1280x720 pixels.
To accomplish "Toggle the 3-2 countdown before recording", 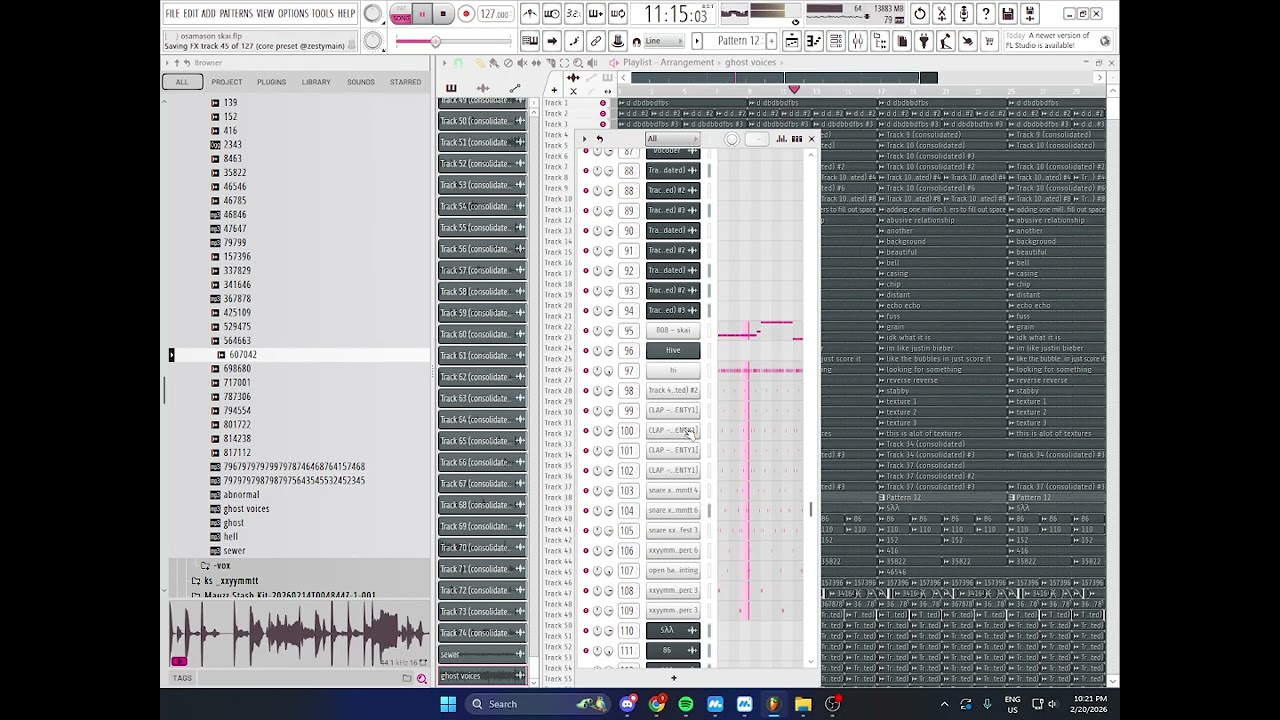I will click(574, 14).
